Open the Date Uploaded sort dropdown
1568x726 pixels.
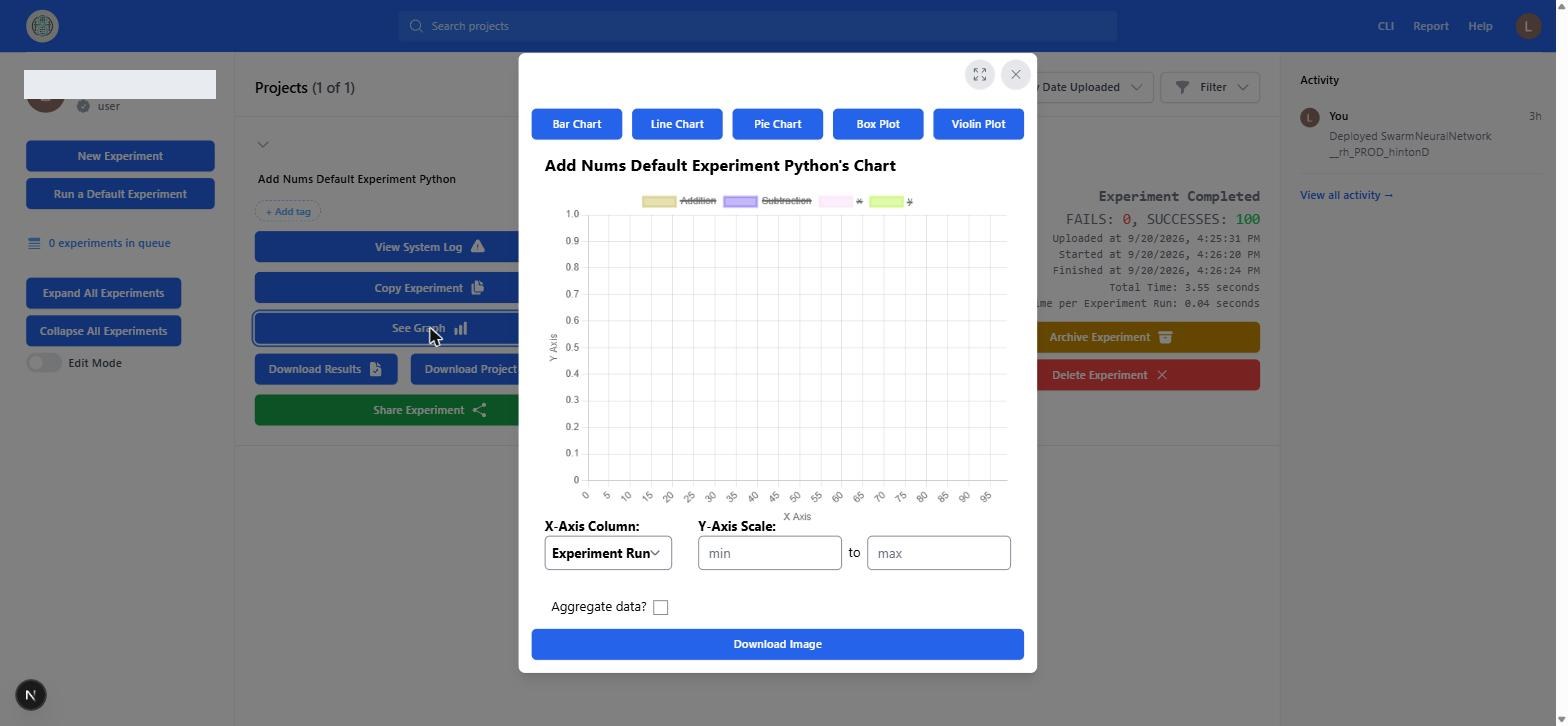click(x=1090, y=87)
